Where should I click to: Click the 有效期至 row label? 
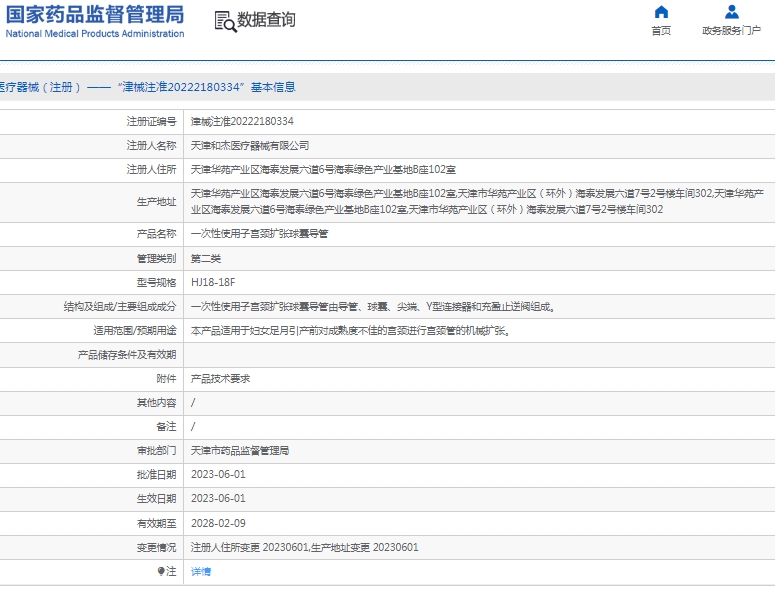coord(156,523)
